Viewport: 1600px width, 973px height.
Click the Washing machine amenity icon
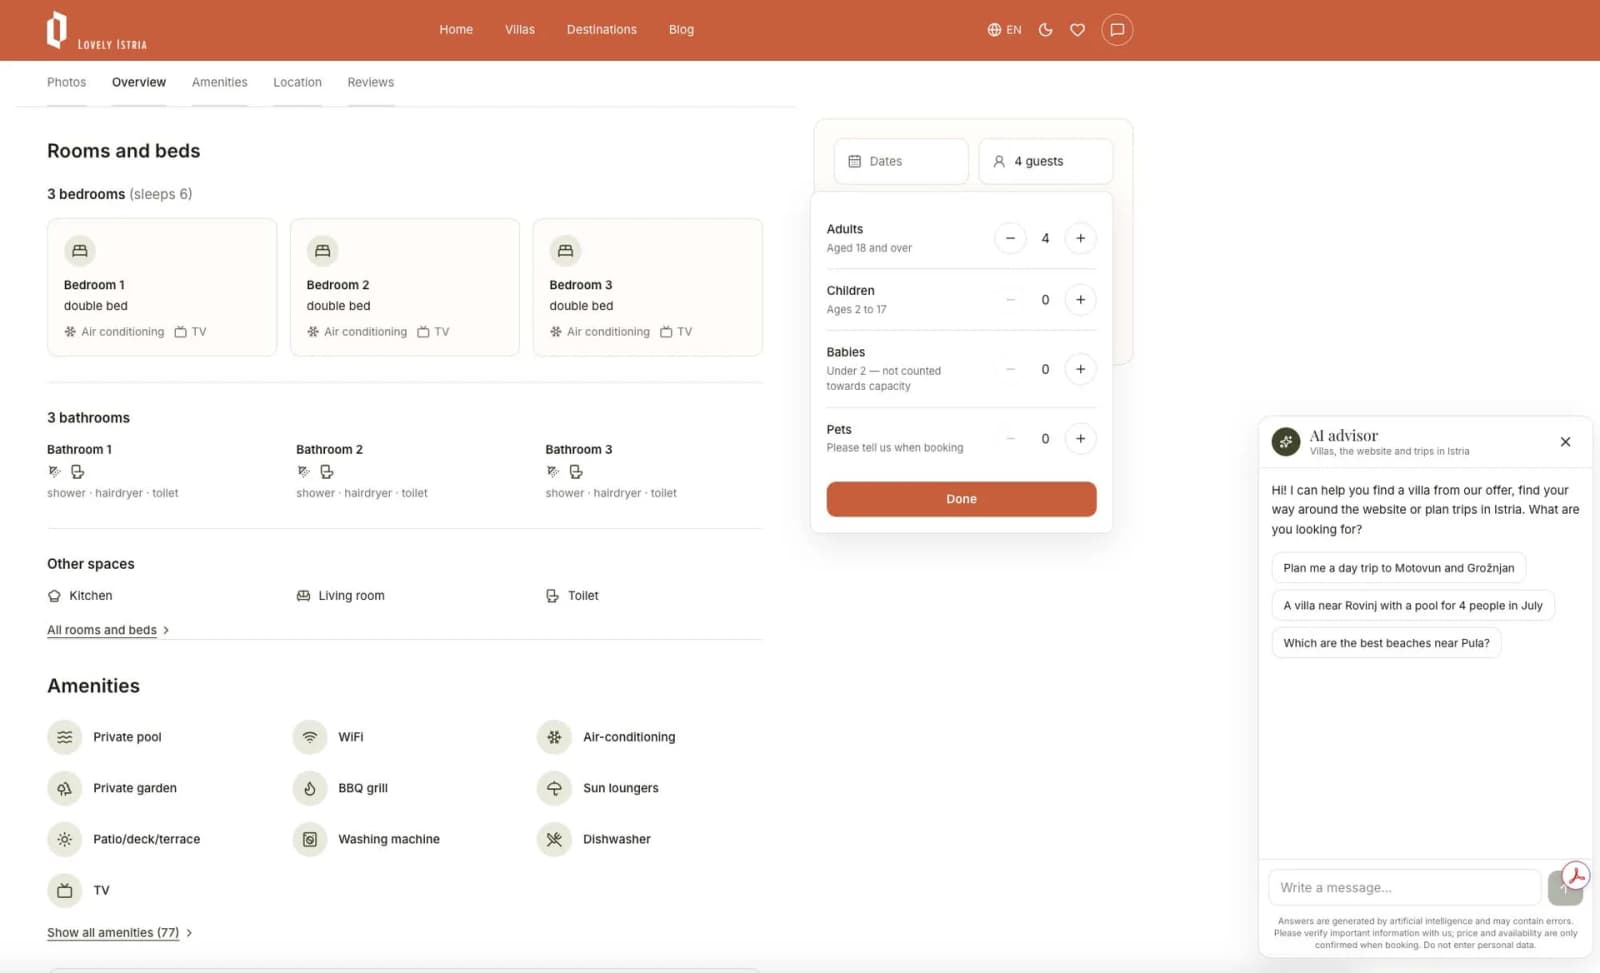[310, 839]
